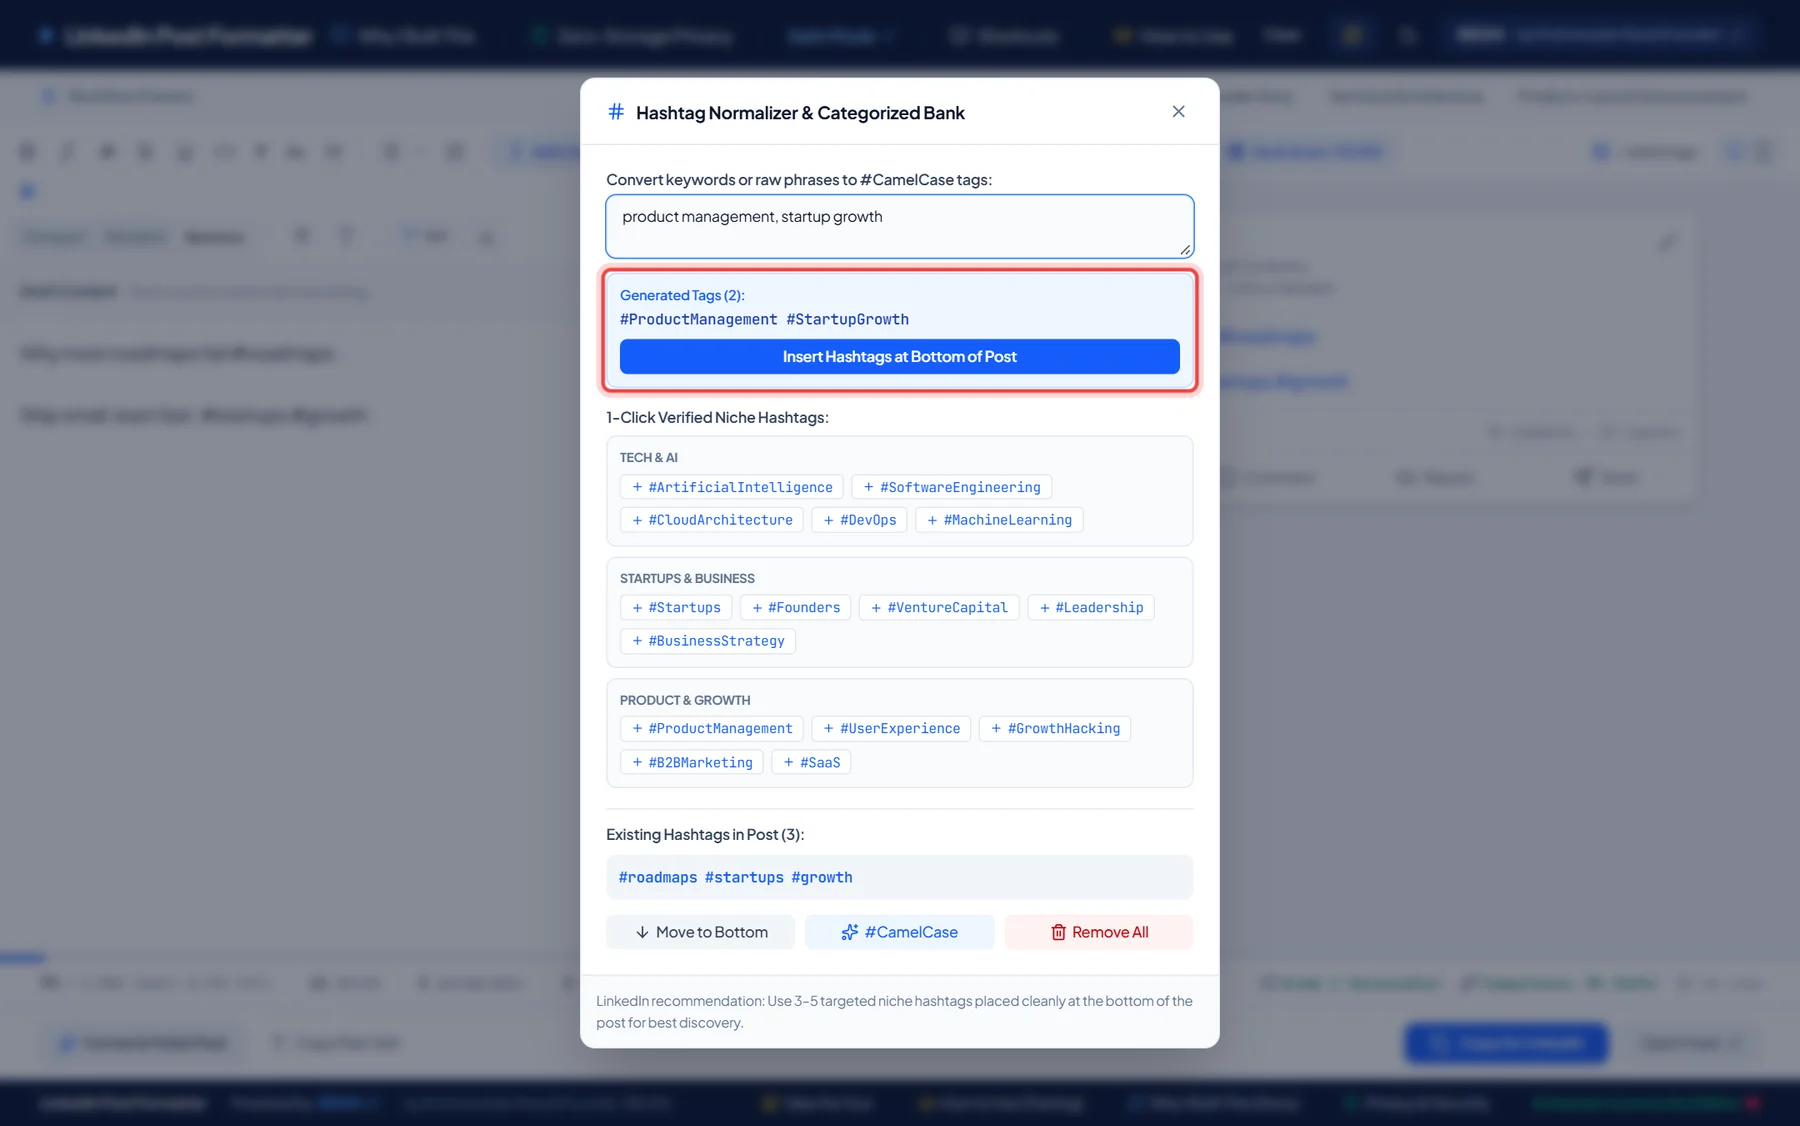Click the Generated Tags (2) label
Viewport: 1800px width, 1126px height.
tap(682, 295)
